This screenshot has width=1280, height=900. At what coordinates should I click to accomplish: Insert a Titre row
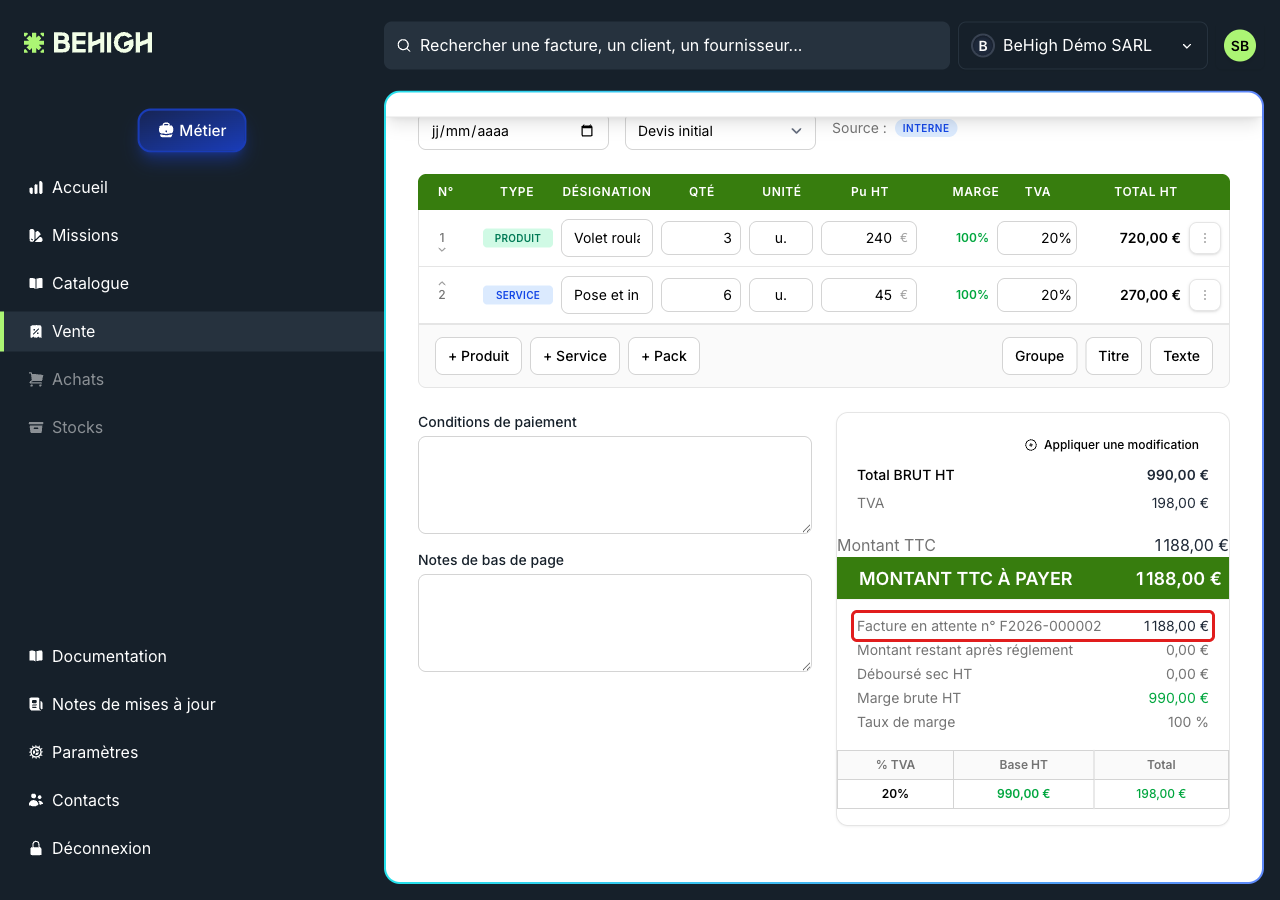click(1113, 356)
